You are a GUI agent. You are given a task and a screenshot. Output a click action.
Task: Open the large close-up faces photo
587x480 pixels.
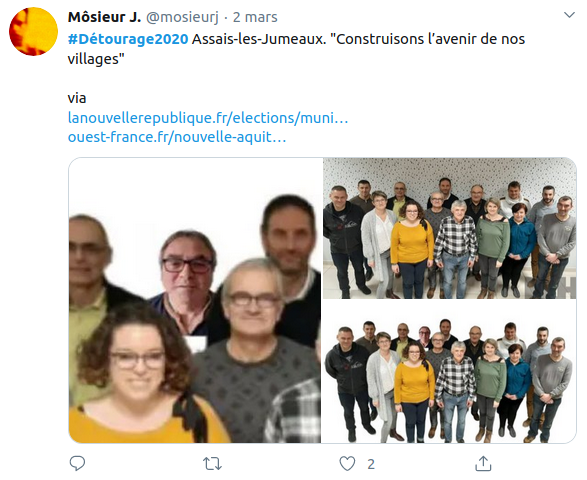[195, 300]
